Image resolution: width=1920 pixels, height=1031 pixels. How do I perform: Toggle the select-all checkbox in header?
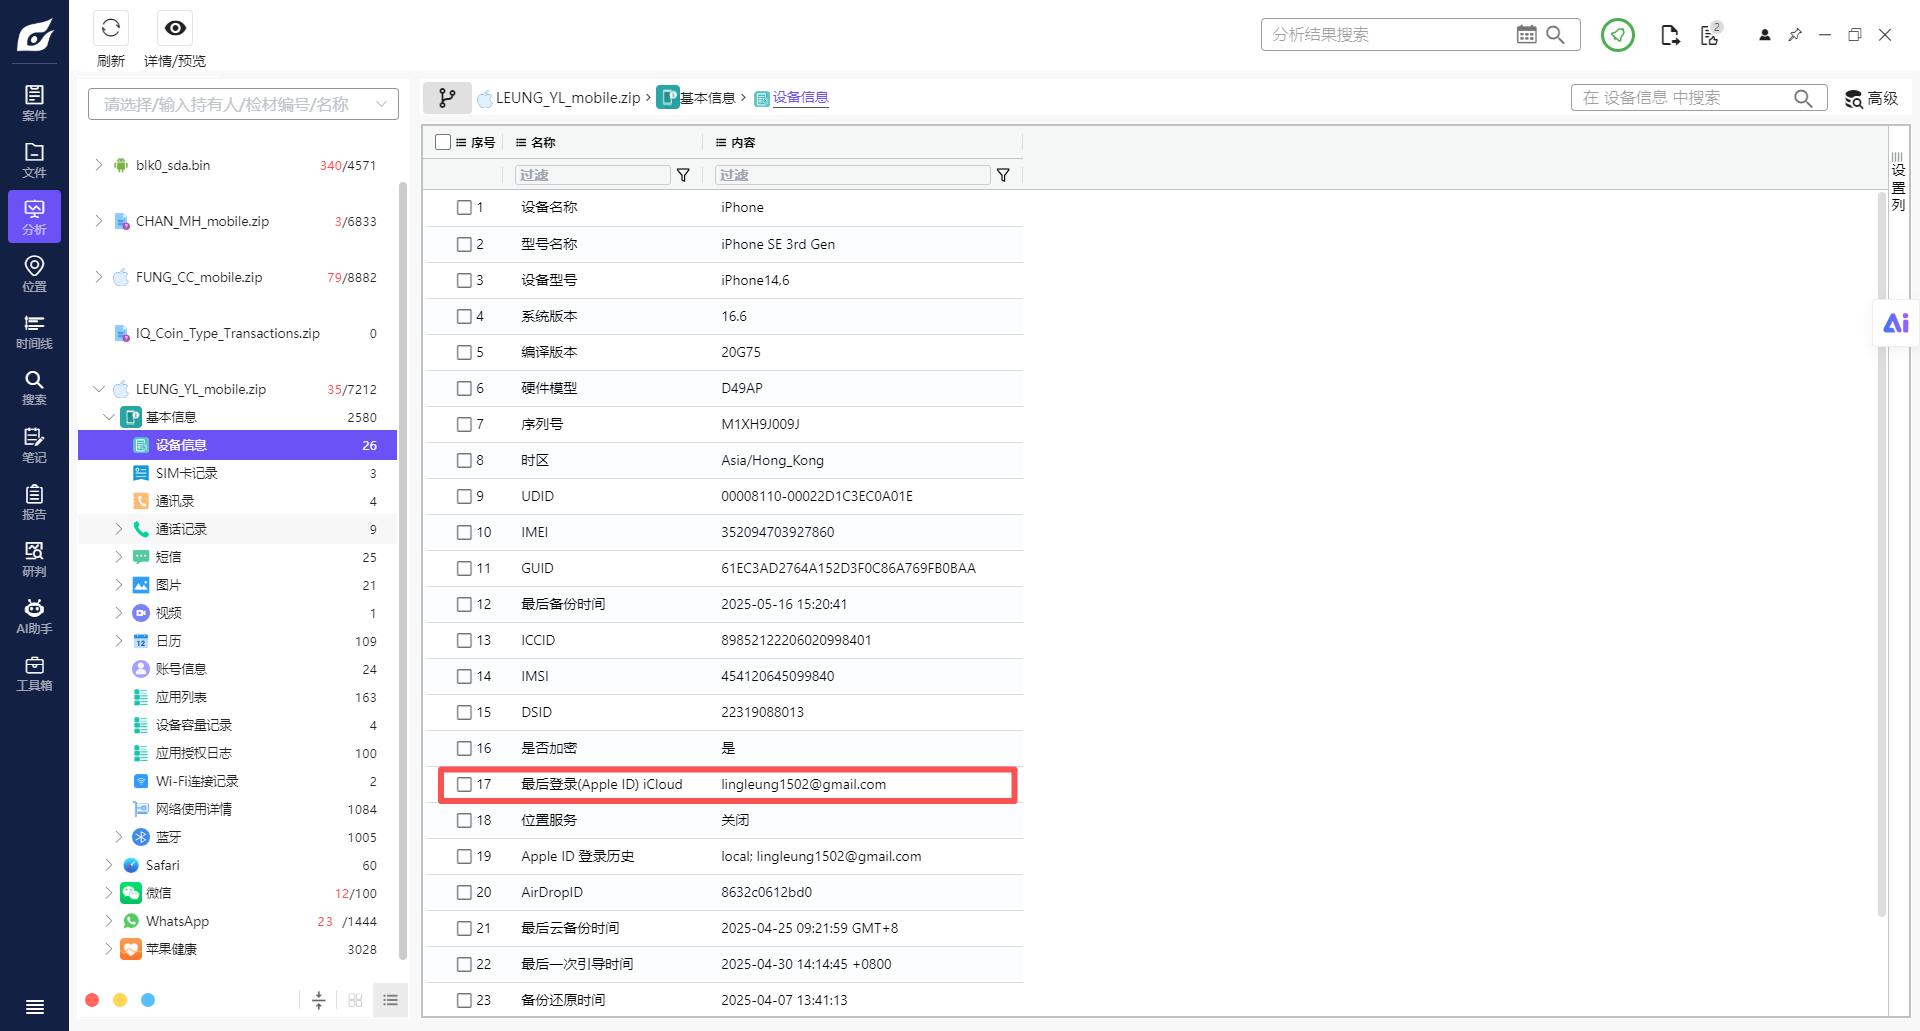443,142
